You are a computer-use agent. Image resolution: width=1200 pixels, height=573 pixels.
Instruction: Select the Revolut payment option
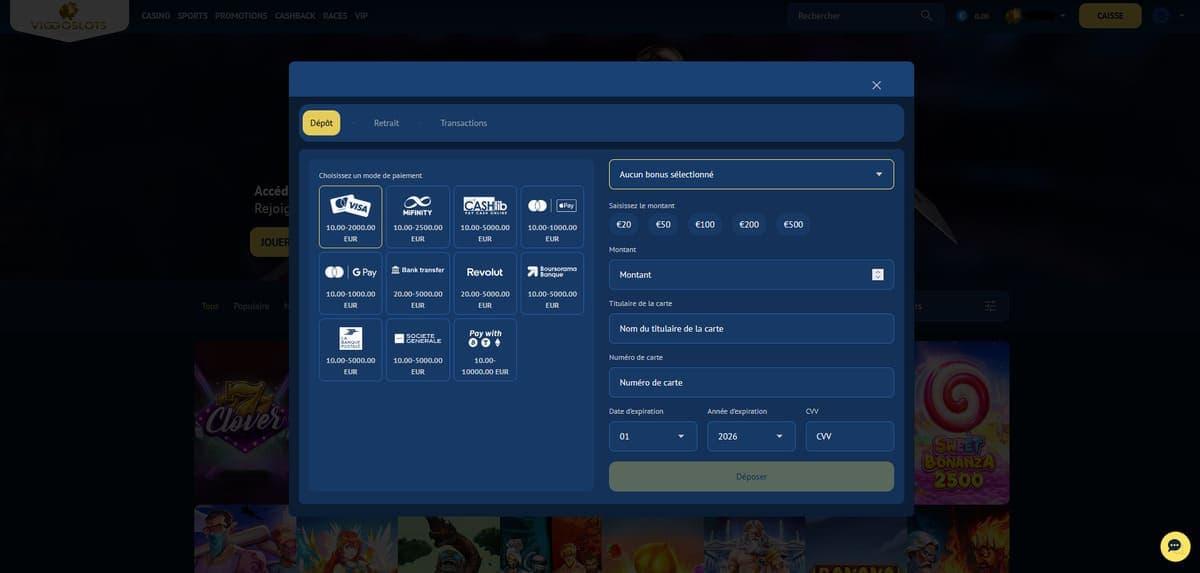pos(485,283)
